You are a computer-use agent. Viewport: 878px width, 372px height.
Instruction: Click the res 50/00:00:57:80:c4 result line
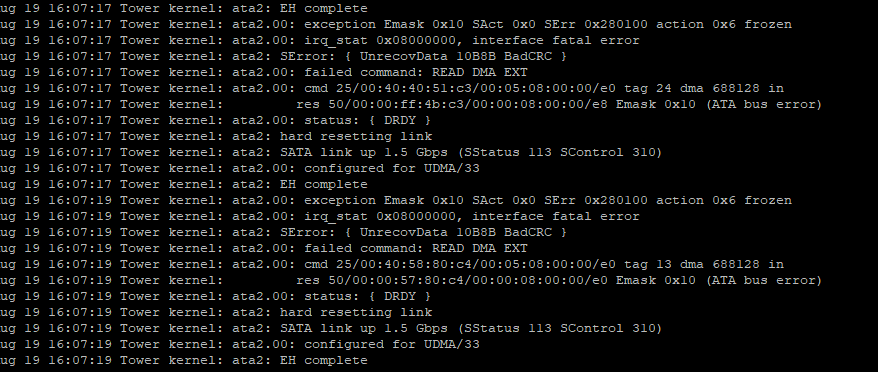[x=411, y=281]
